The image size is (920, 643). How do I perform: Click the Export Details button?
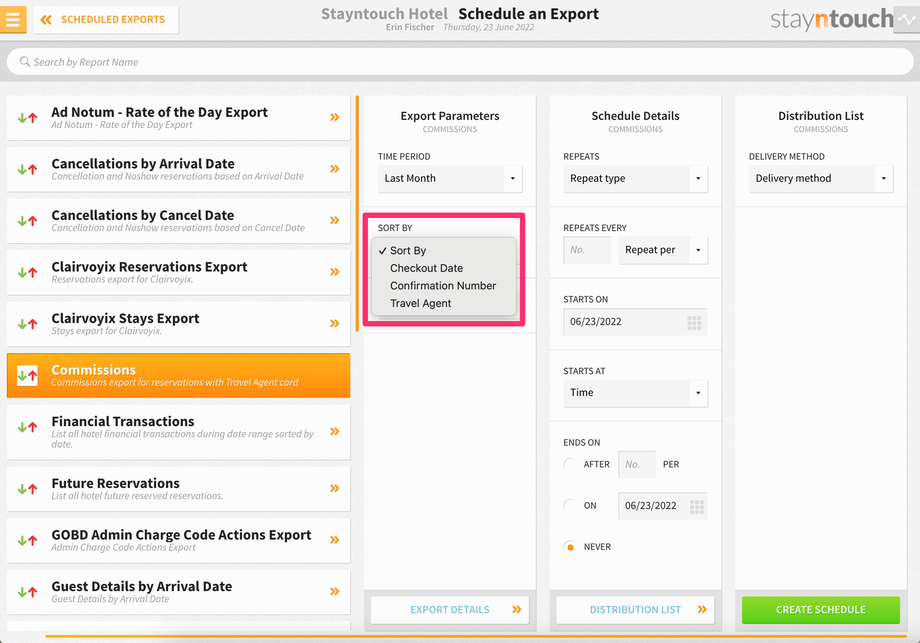click(450, 610)
